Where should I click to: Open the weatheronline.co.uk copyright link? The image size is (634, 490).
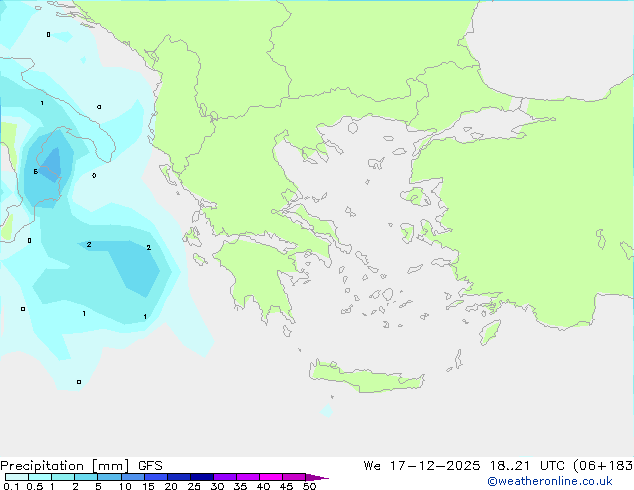(550, 481)
